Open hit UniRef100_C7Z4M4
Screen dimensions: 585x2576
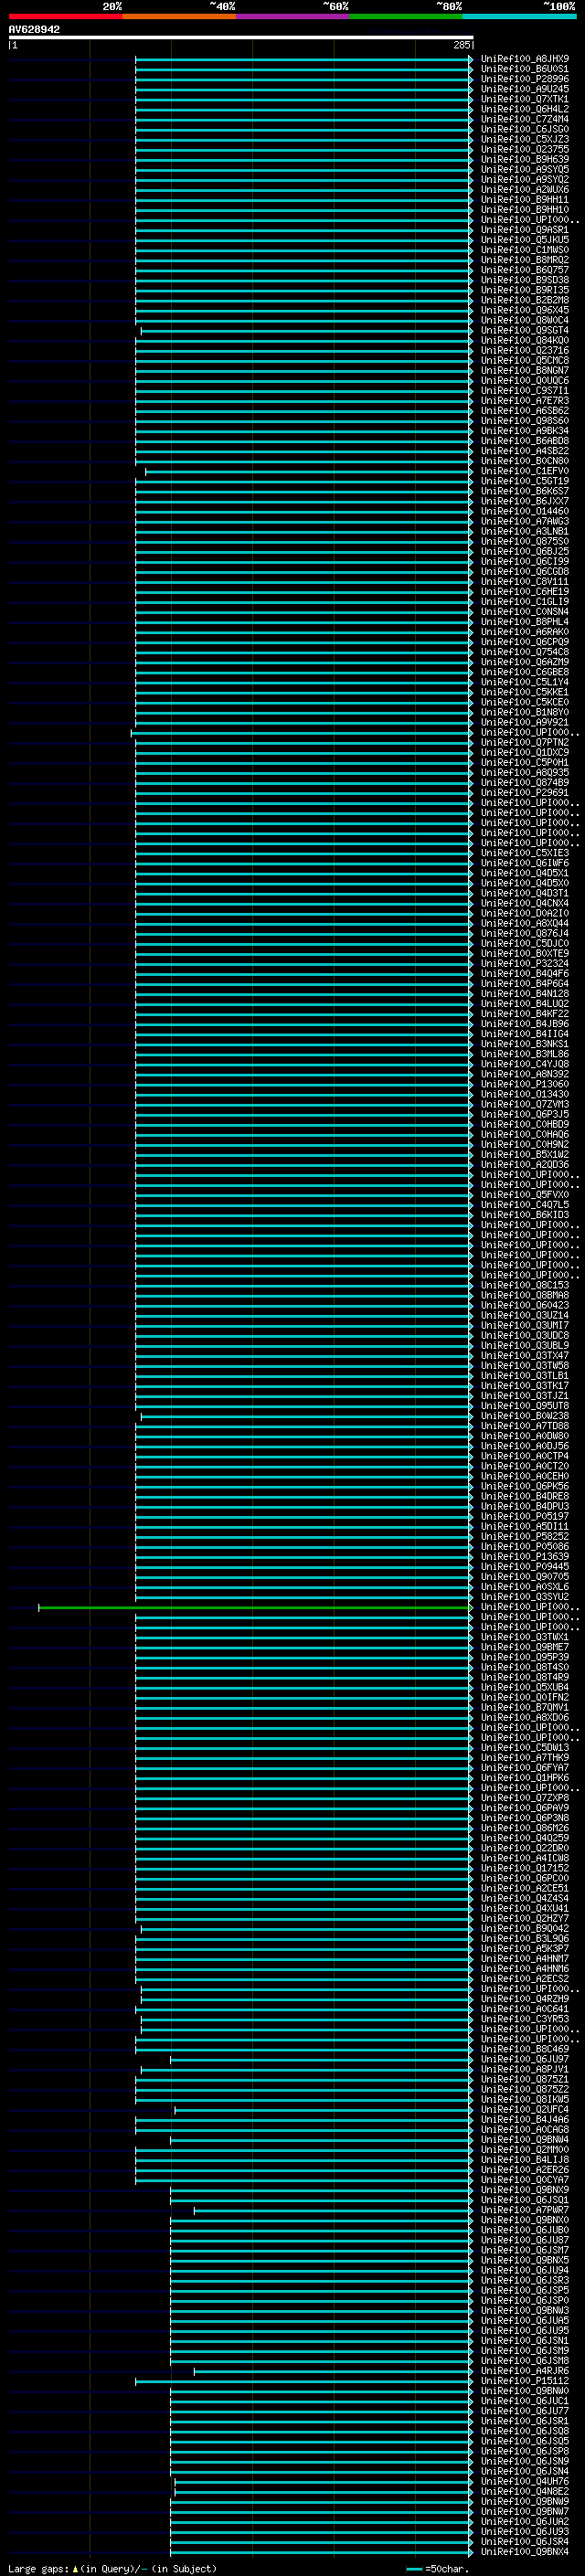pyautogui.click(x=525, y=119)
